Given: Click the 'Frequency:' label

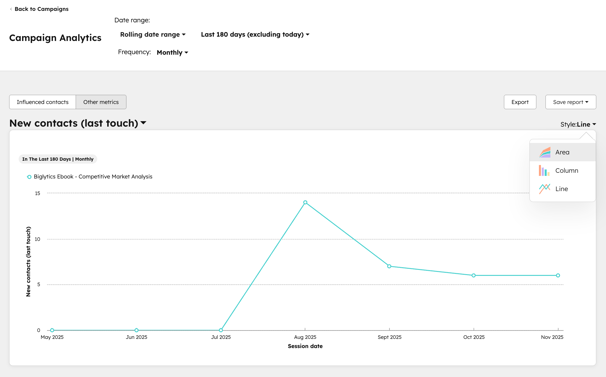Looking at the screenshot, I should pyautogui.click(x=134, y=52).
